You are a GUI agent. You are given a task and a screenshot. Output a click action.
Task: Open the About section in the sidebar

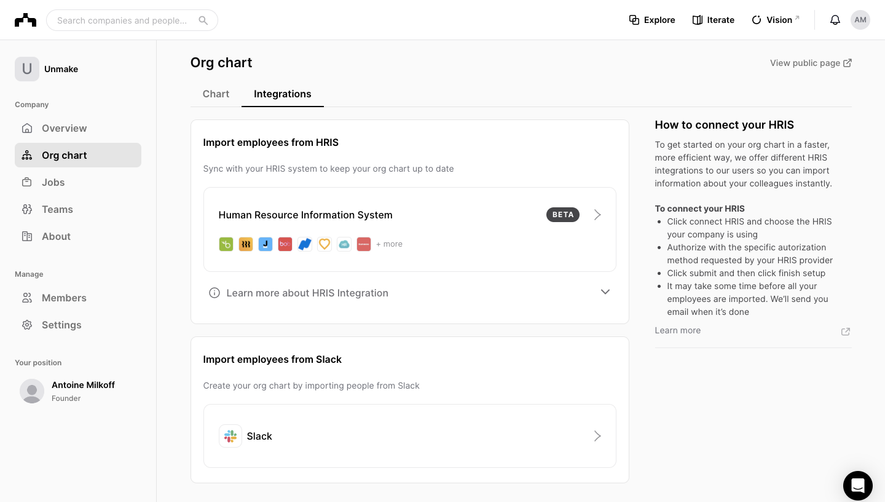point(78,237)
